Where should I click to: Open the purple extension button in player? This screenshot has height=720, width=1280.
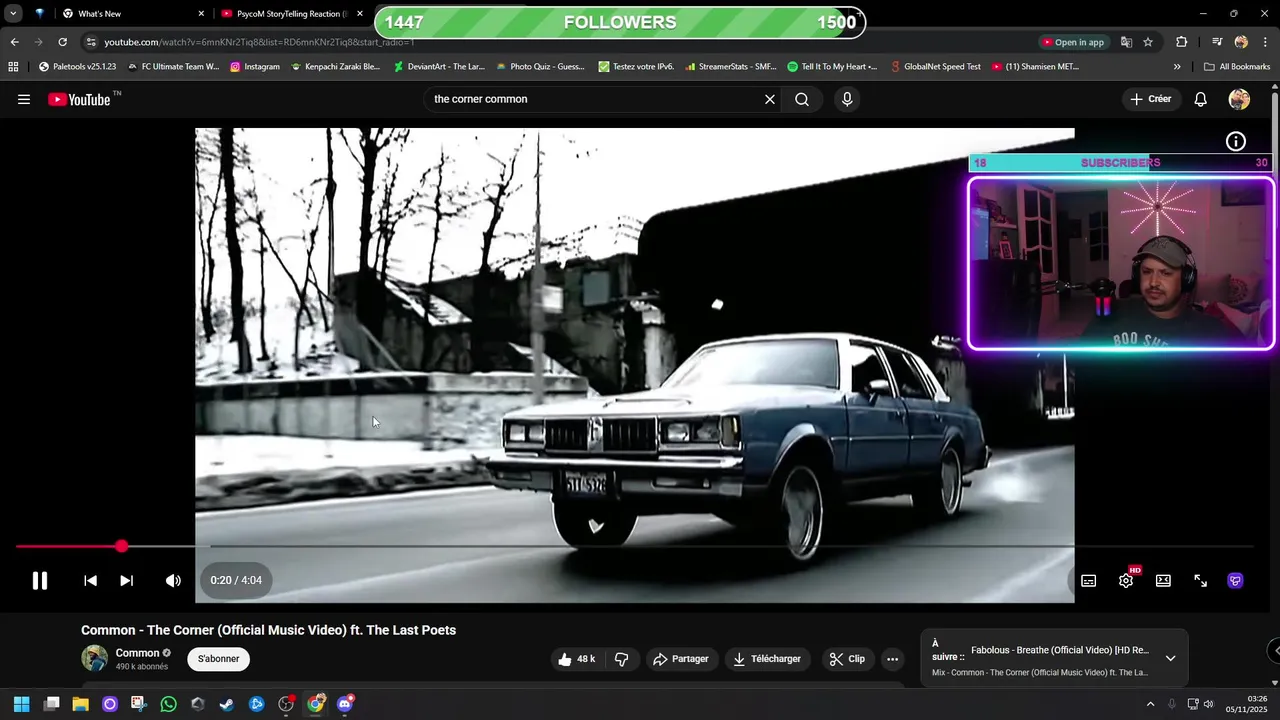[x=1236, y=580]
